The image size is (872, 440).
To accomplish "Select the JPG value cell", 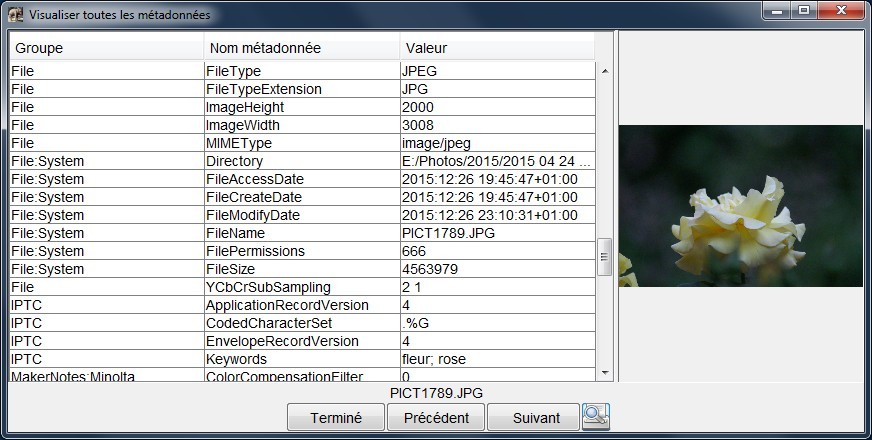I will pos(498,89).
